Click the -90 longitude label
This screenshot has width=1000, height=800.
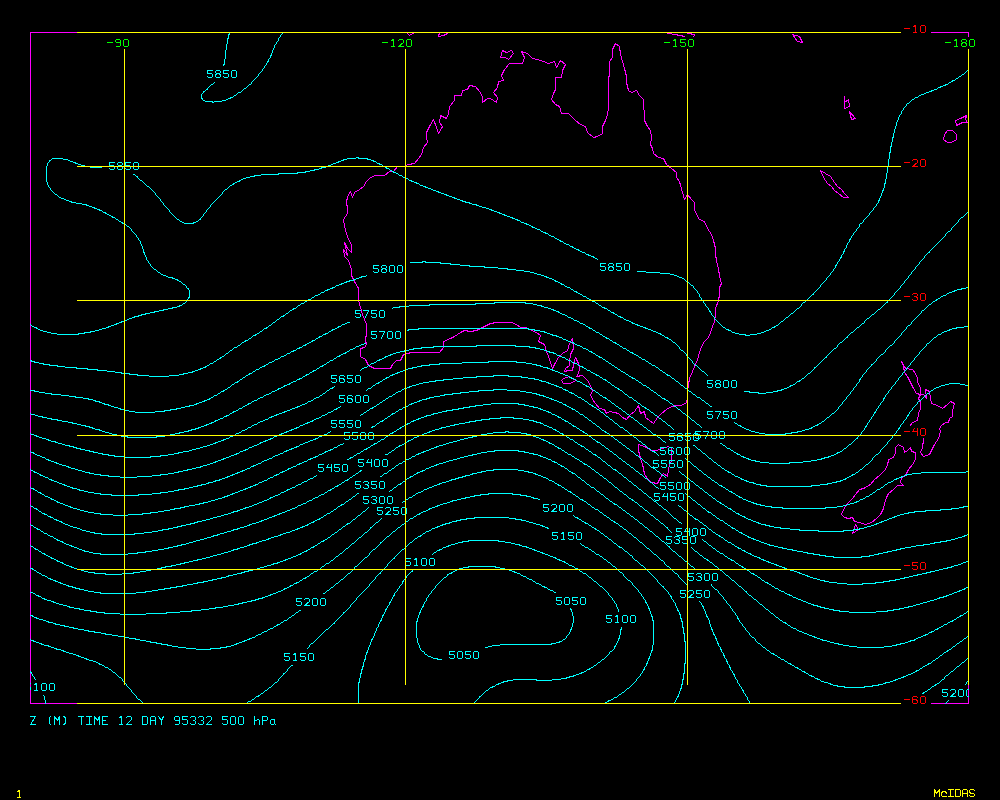118,43
